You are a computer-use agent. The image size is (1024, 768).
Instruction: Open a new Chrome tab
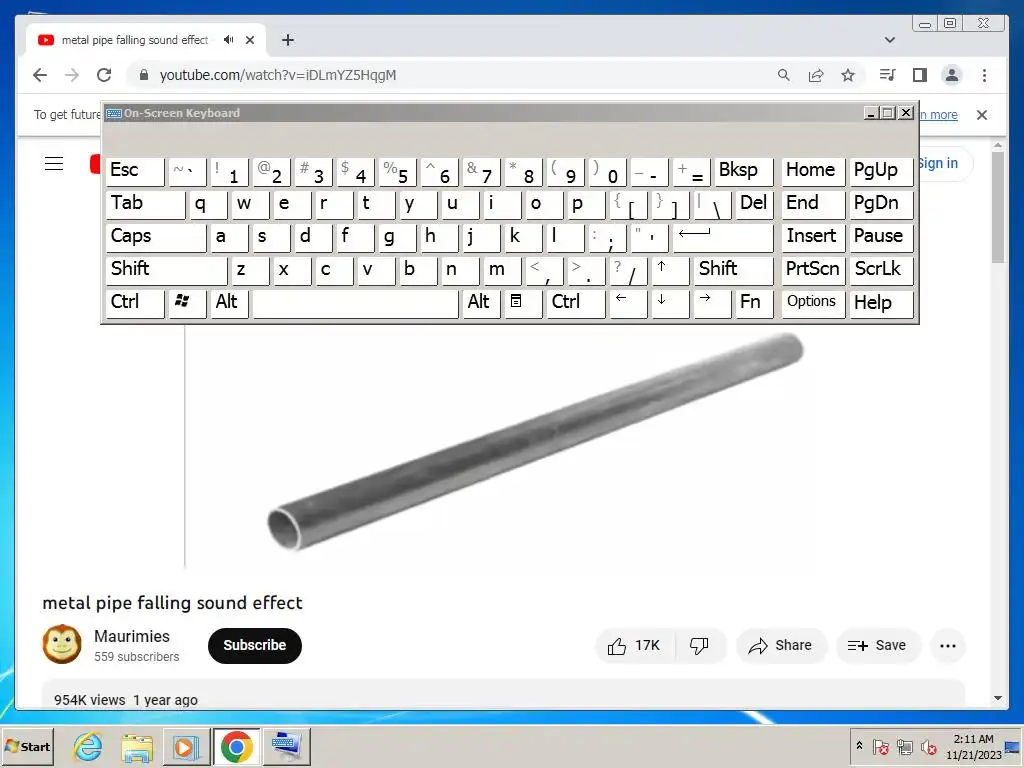(x=287, y=40)
